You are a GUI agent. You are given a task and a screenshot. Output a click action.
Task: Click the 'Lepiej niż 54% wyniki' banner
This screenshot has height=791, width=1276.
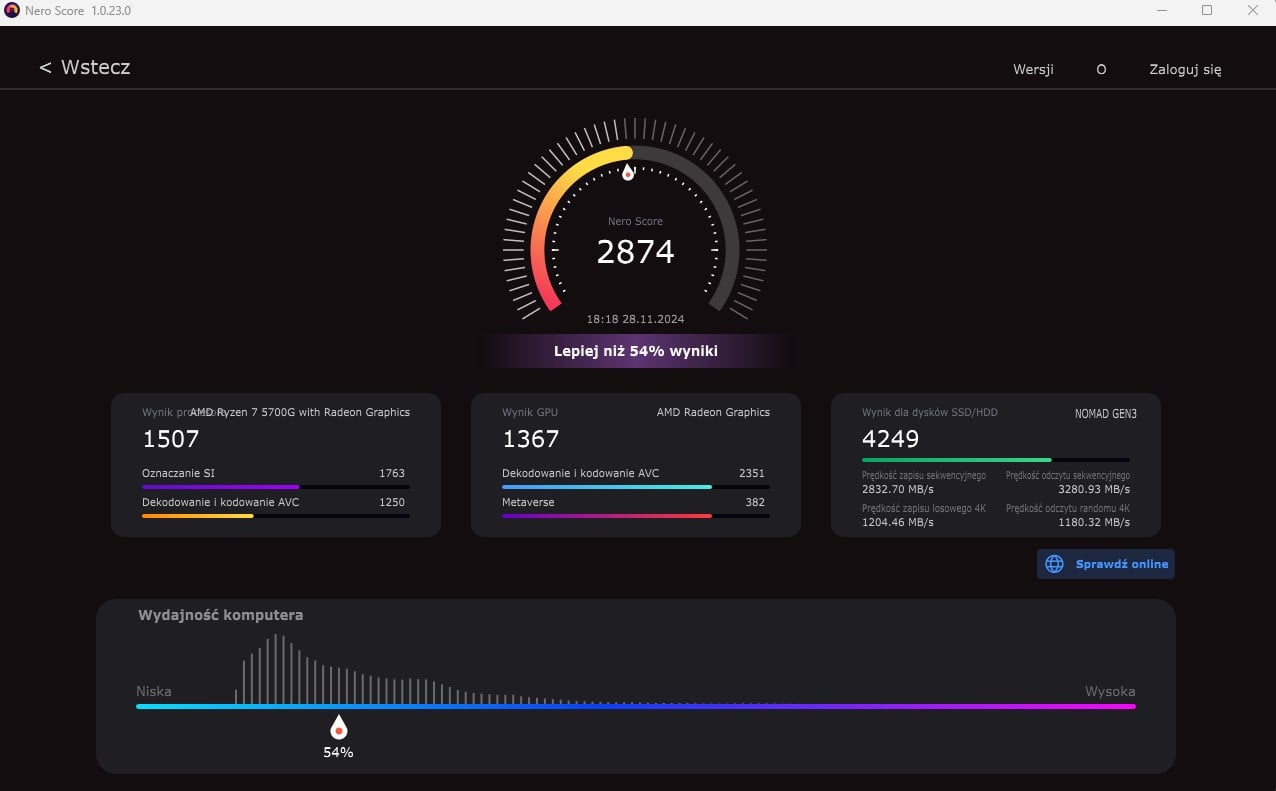636,351
